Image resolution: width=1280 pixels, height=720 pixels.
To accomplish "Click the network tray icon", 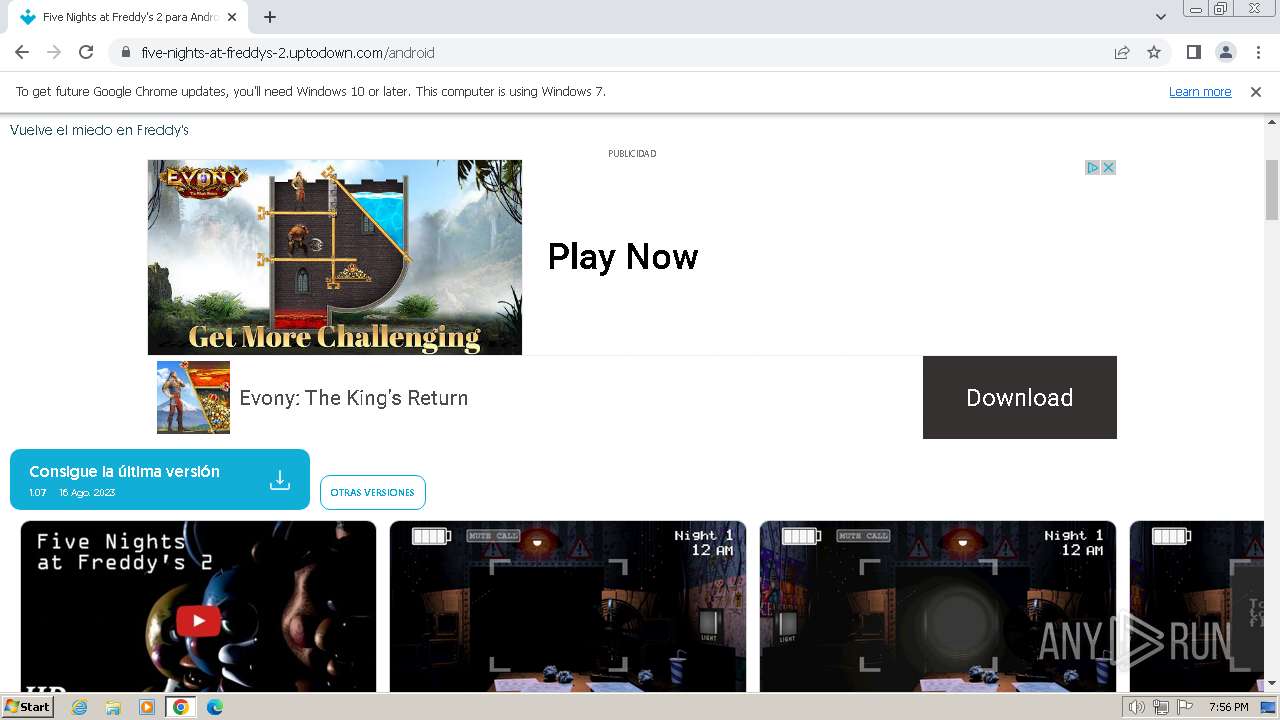I will tap(1160, 707).
